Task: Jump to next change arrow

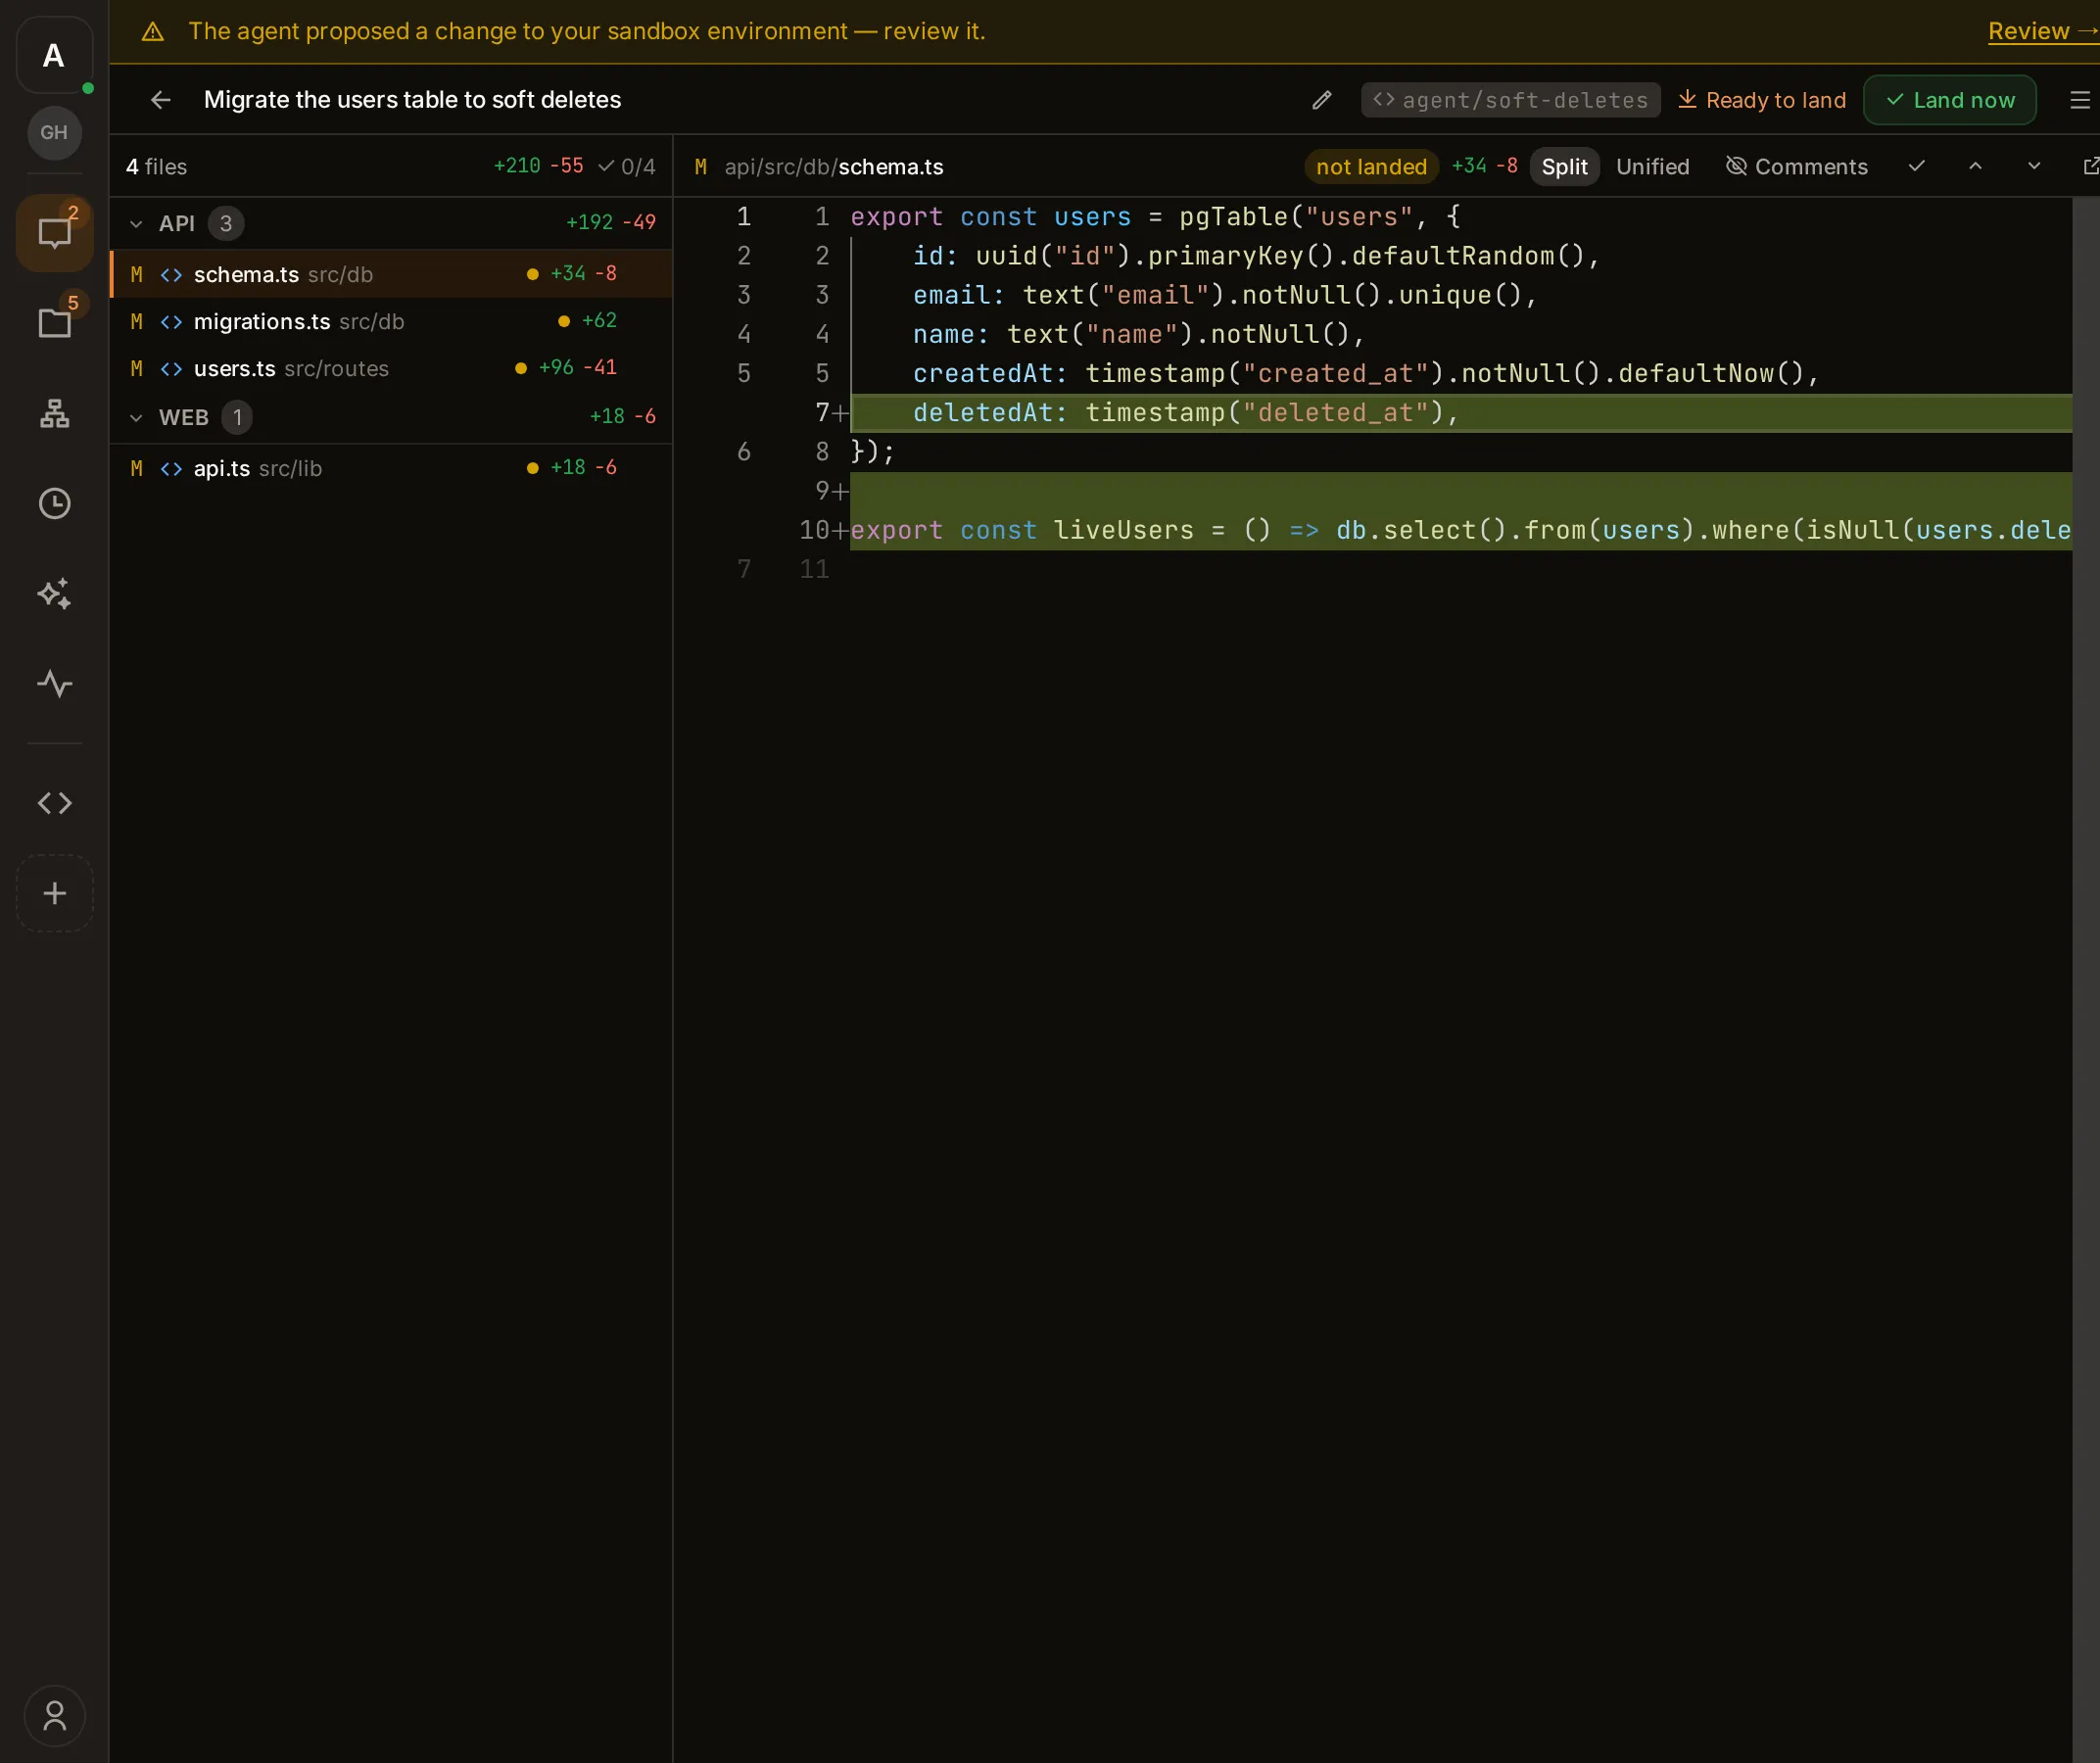Action: (2034, 166)
